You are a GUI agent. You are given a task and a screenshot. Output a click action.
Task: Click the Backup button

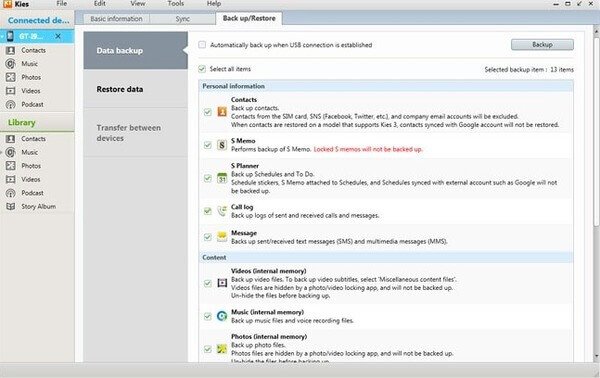point(542,45)
